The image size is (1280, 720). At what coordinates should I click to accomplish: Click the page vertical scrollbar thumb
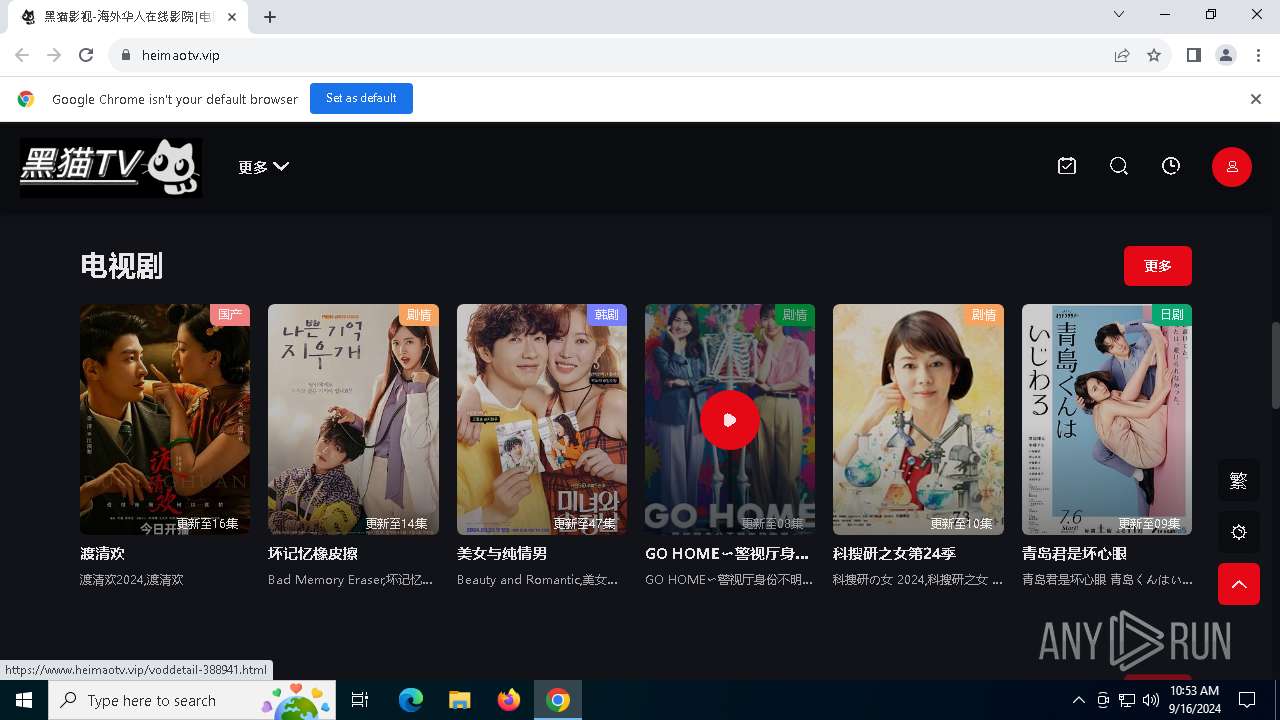click(1275, 365)
